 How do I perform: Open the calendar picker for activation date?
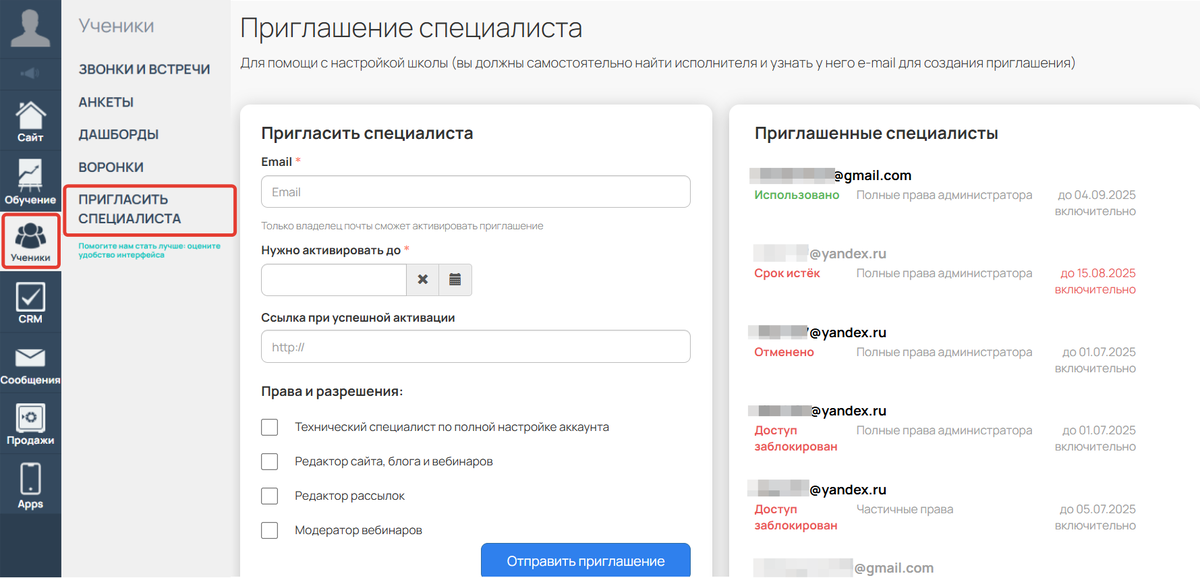pyautogui.click(x=455, y=280)
